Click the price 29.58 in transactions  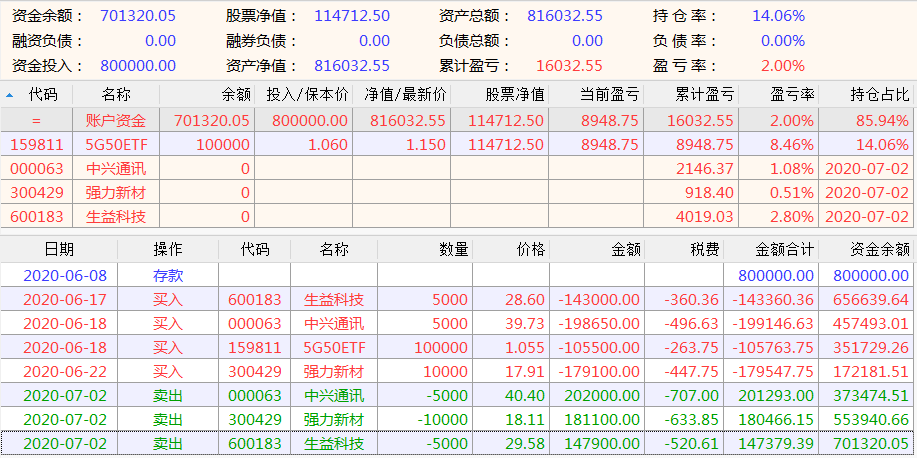click(x=525, y=444)
